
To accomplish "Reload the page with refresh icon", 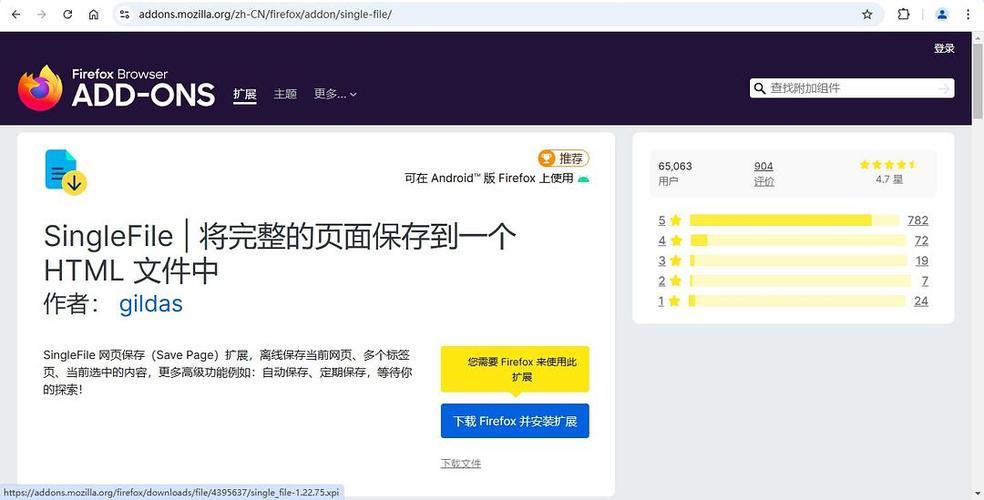I will tap(68, 14).
